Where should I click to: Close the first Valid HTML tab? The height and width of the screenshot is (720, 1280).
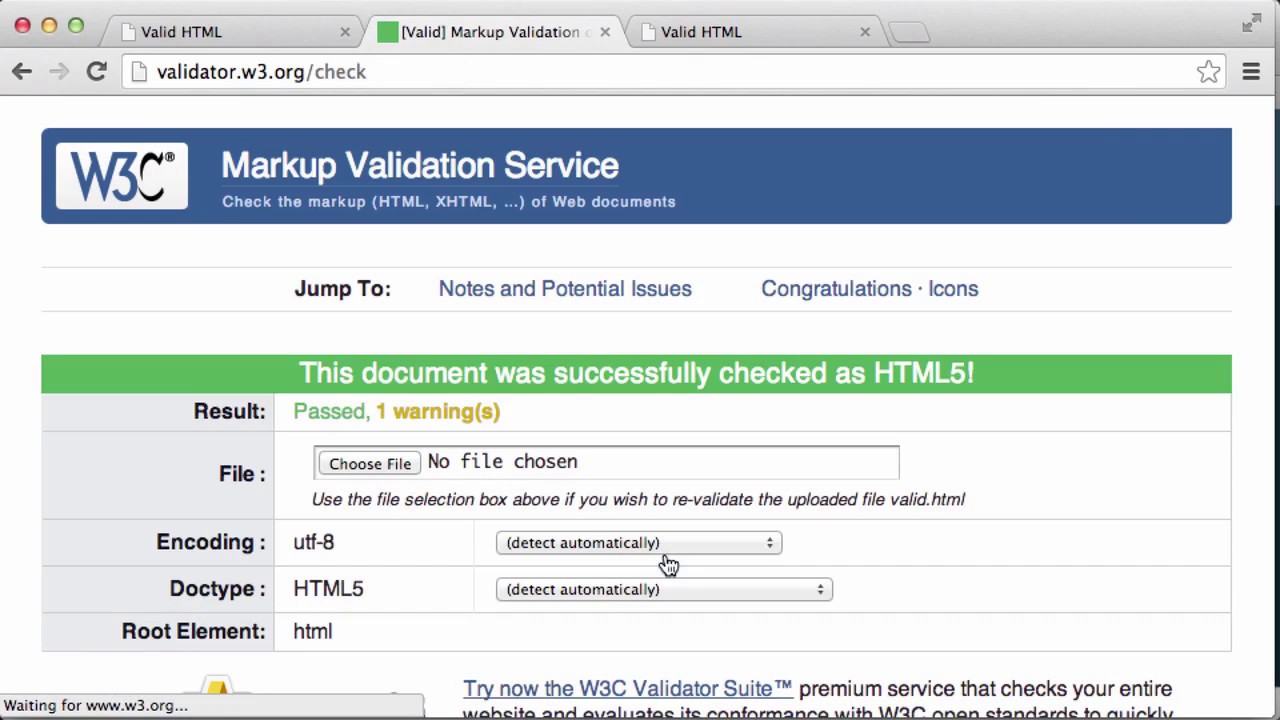(345, 32)
